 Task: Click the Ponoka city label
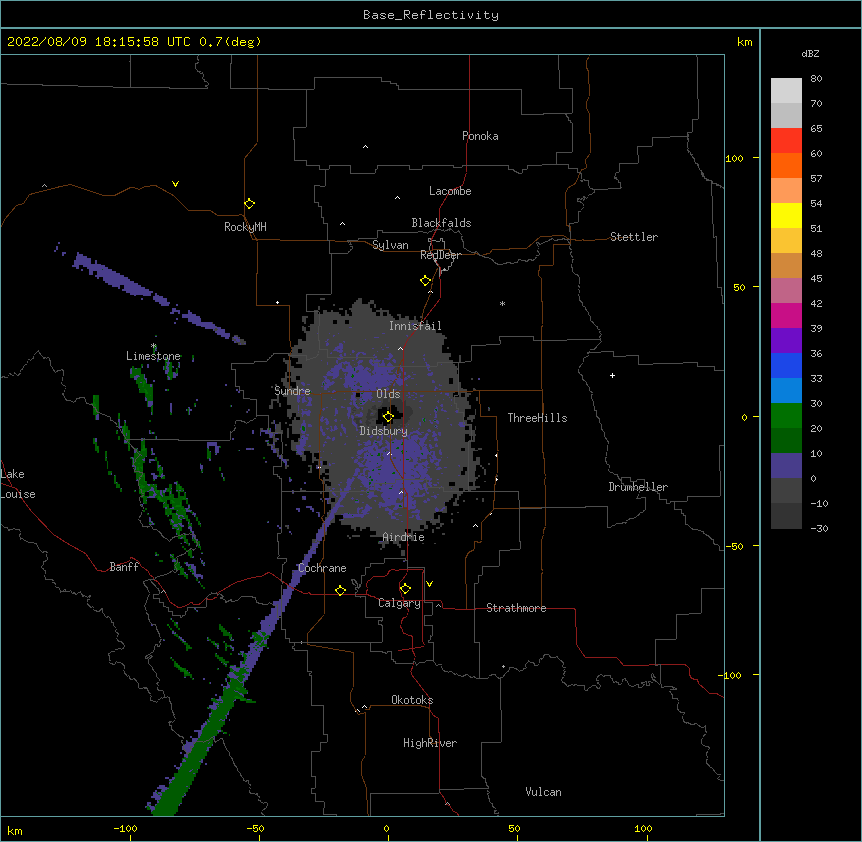click(x=480, y=136)
